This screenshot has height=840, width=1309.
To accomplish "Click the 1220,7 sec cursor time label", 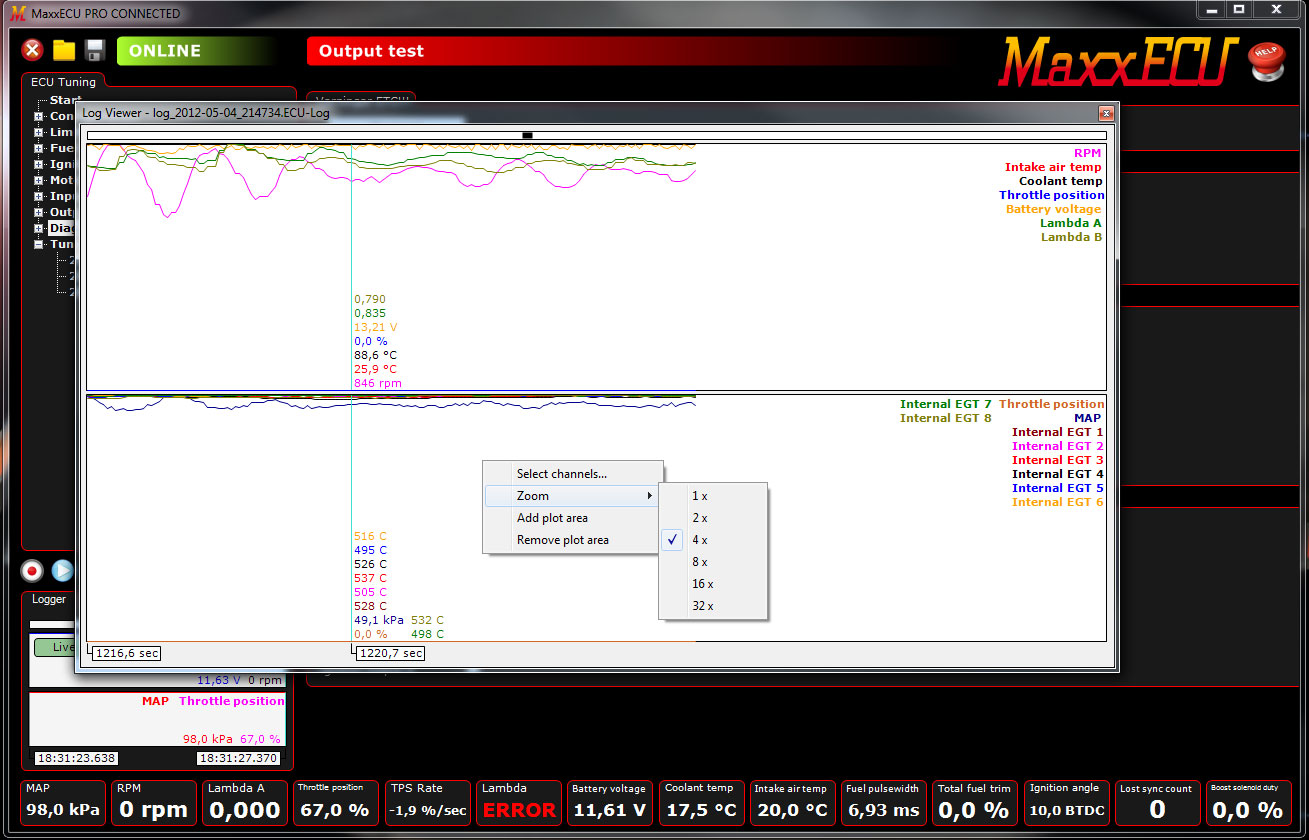I will [391, 653].
